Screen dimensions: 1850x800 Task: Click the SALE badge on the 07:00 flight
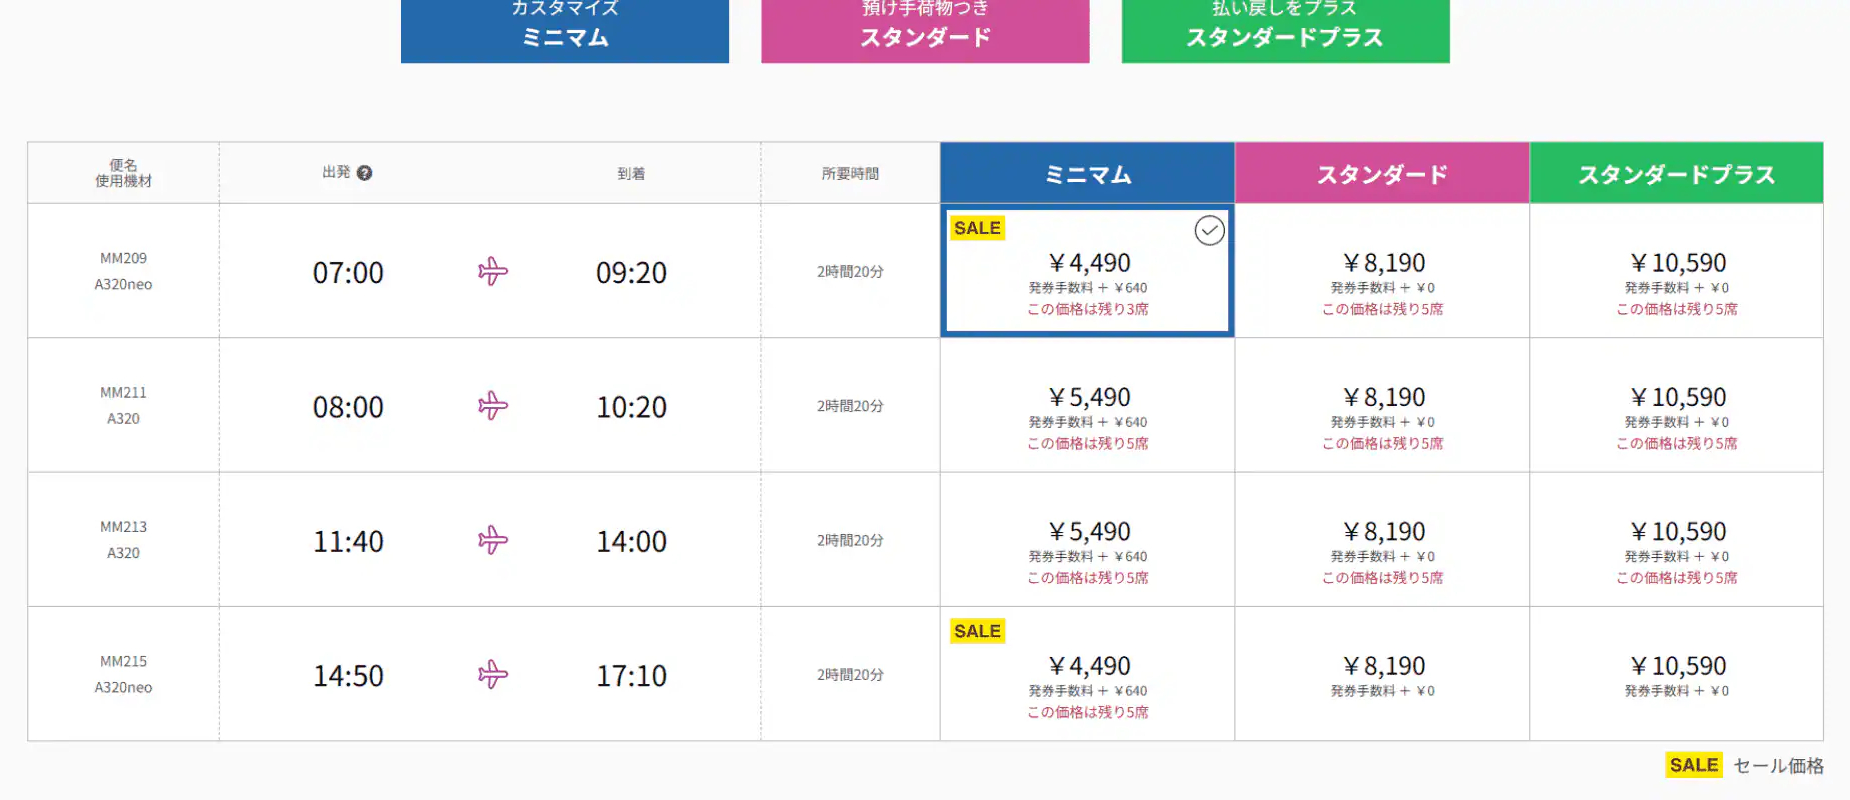(x=977, y=228)
